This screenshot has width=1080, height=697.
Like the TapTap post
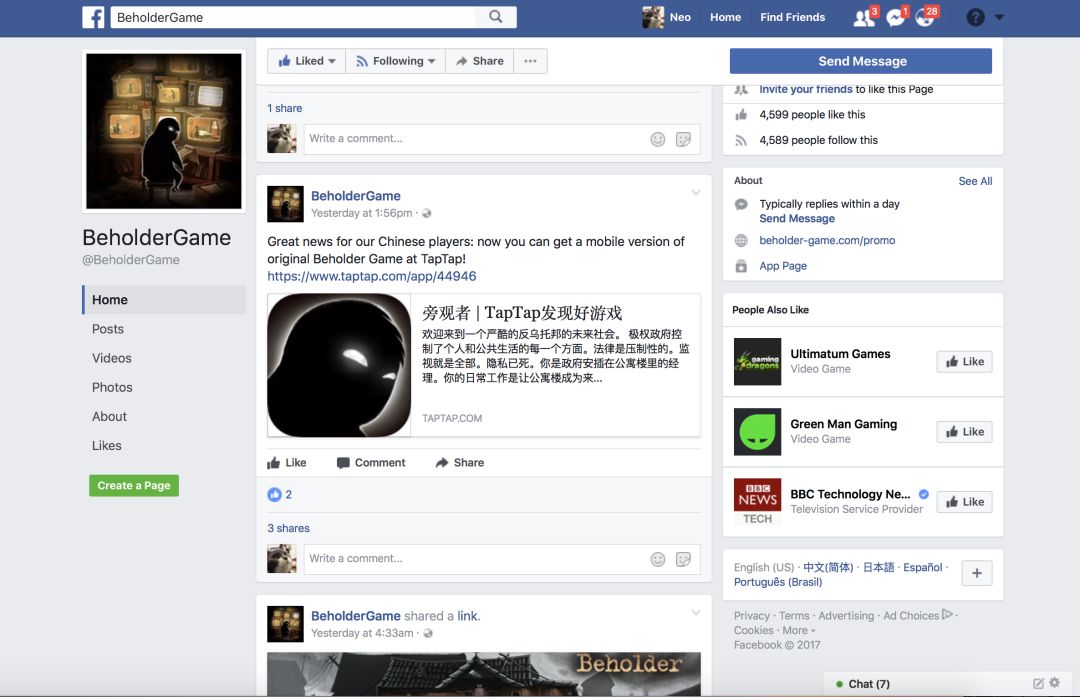[287, 463]
